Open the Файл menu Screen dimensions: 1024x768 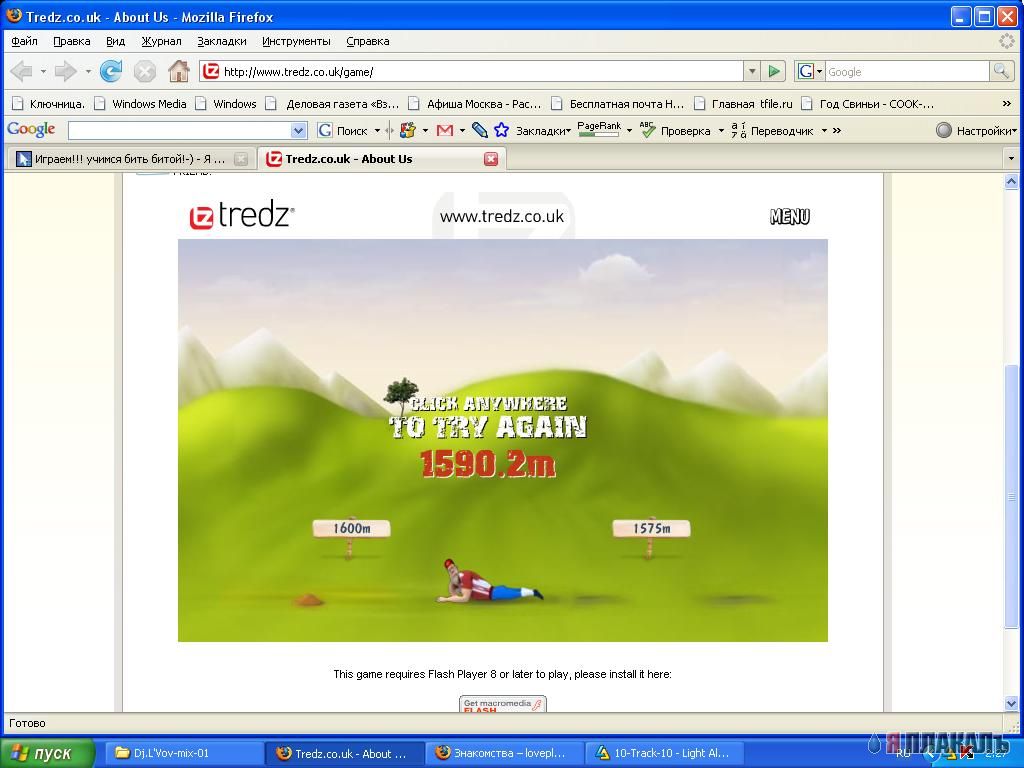[24, 41]
